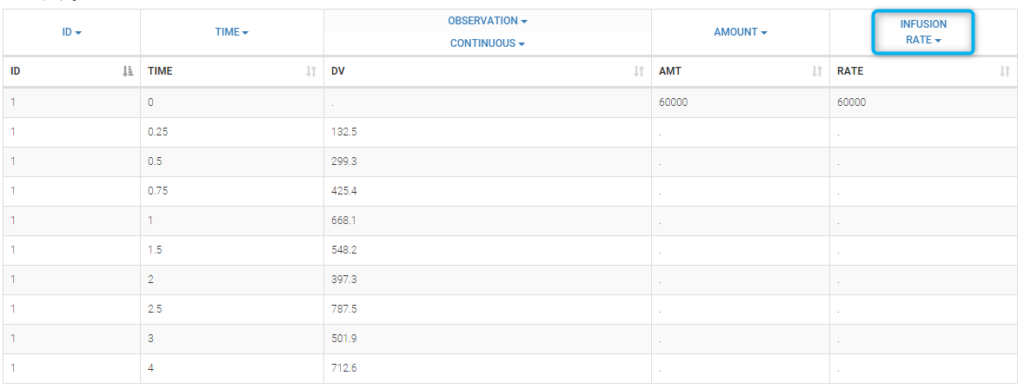
Task: Sort by AMT column sort icon
Action: 817,71
